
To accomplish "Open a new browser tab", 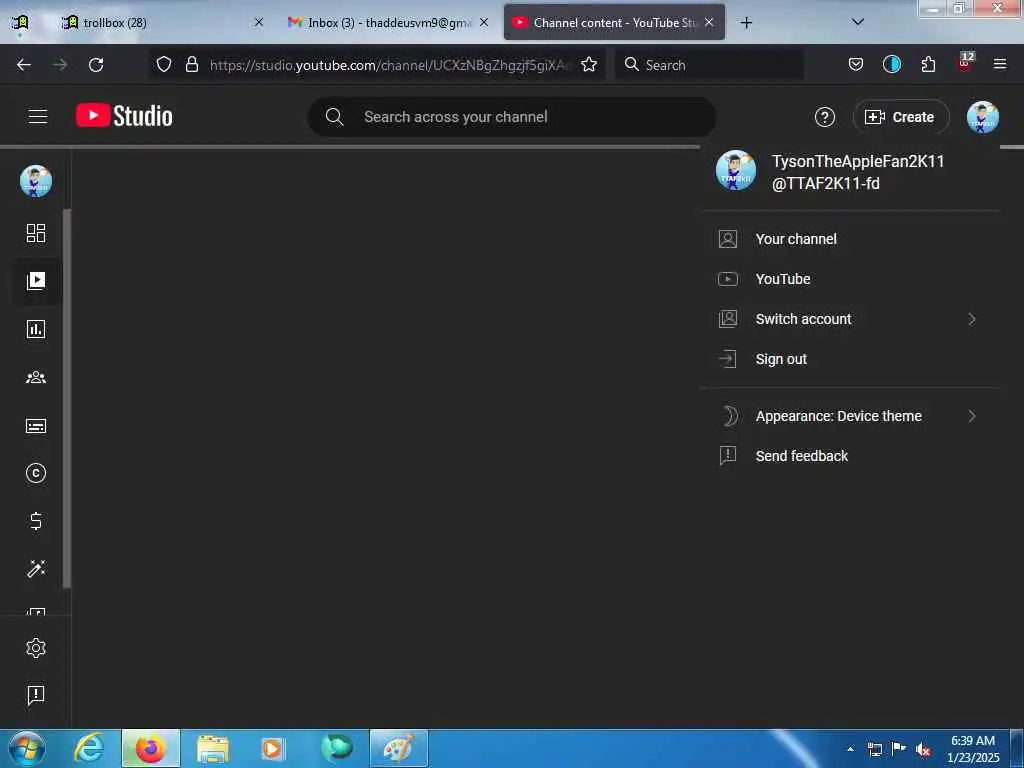I will 746,23.
